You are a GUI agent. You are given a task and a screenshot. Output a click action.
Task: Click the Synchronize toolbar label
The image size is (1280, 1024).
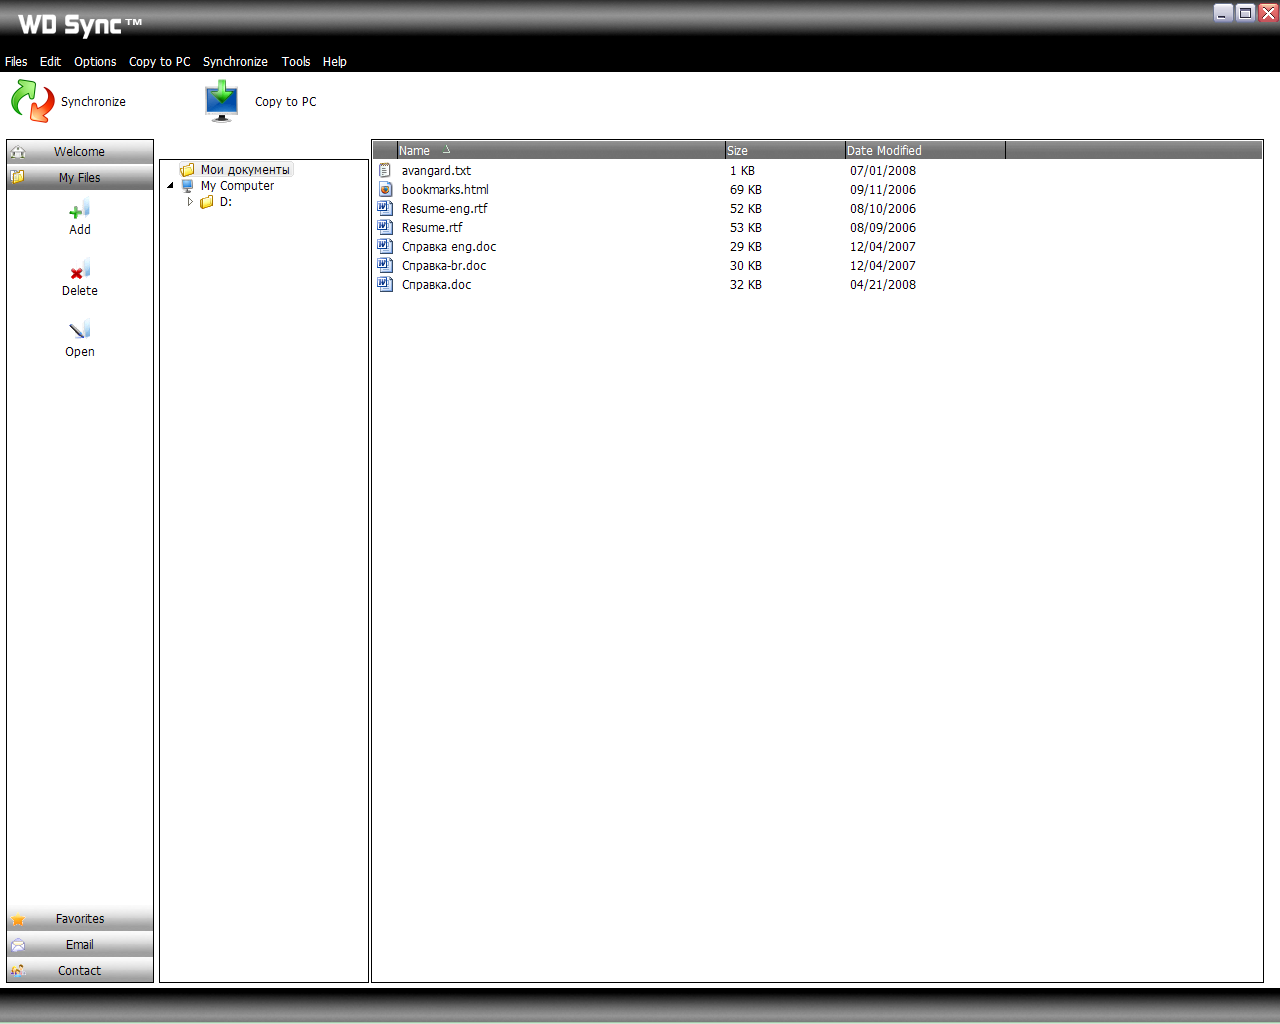click(93, 102)
